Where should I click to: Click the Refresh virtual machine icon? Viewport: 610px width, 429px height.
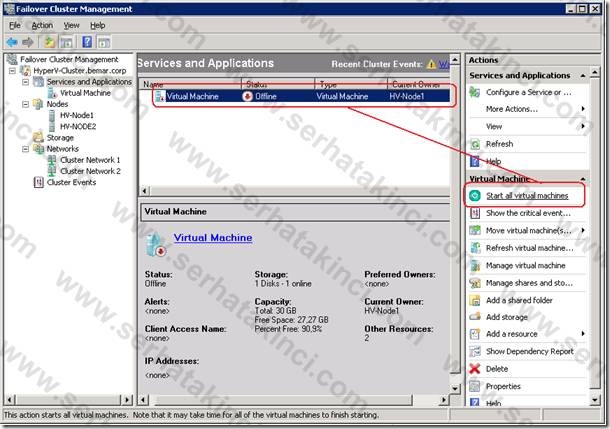[475, 248]
